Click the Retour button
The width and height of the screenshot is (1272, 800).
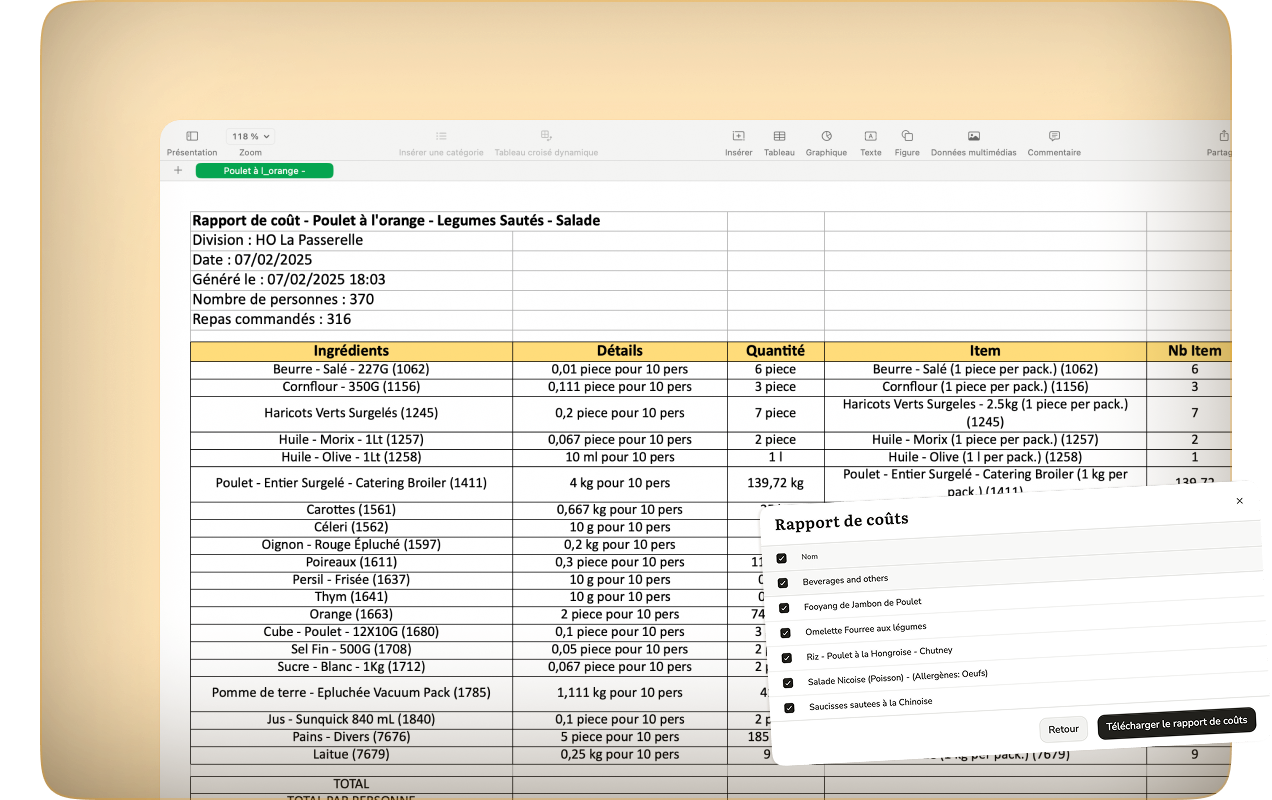1063,729
